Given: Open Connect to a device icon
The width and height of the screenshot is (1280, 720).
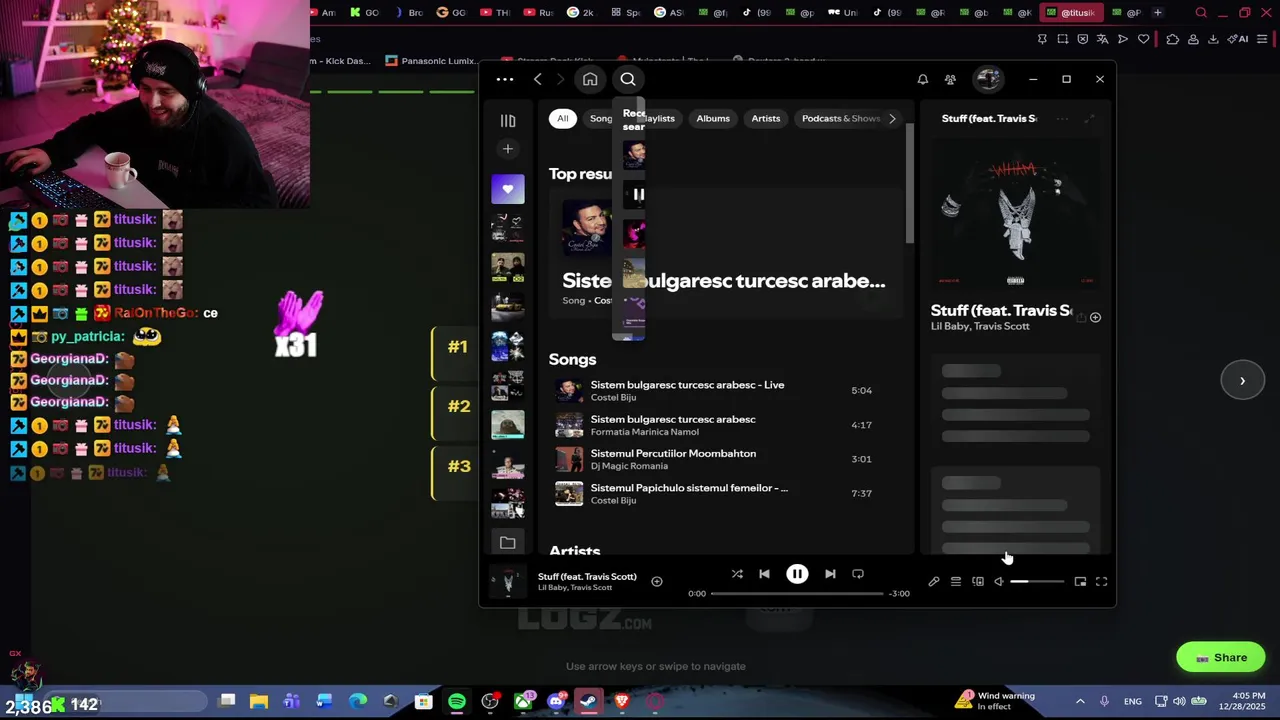Looking at the screenshot, I should 978,581.
